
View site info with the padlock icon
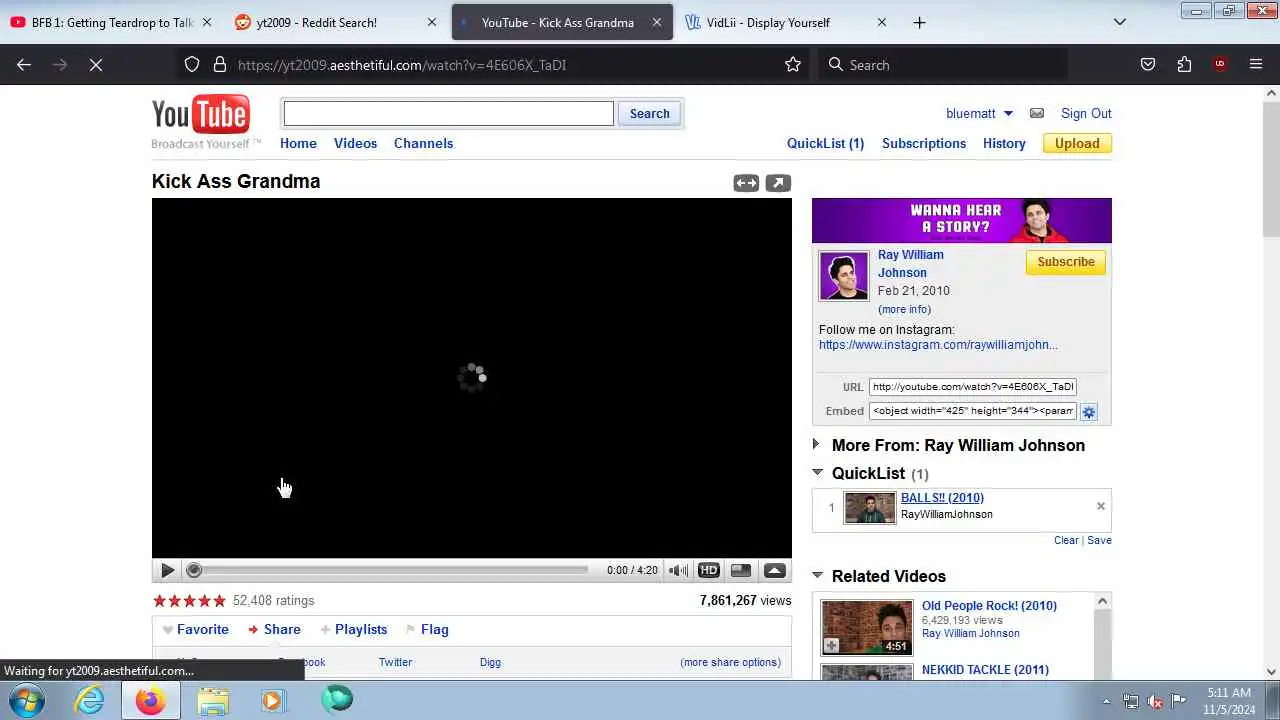(220, 65)
